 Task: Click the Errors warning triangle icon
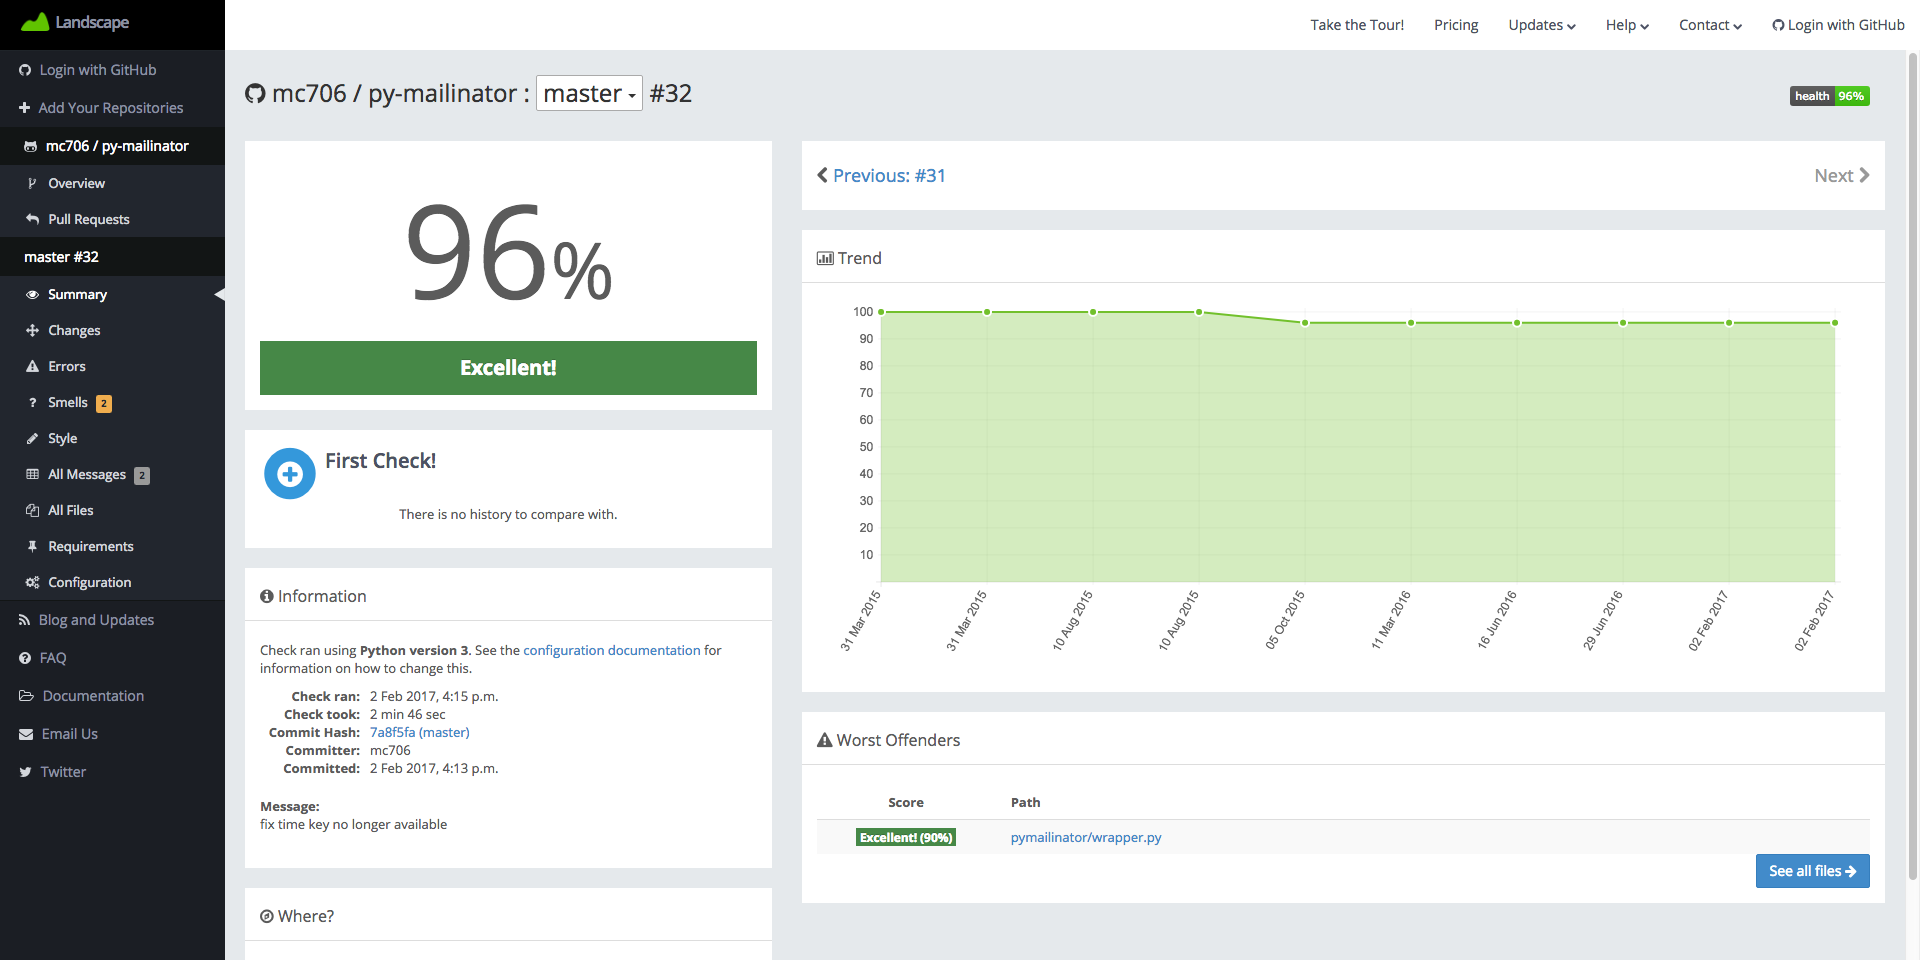(x=32, y=366)
